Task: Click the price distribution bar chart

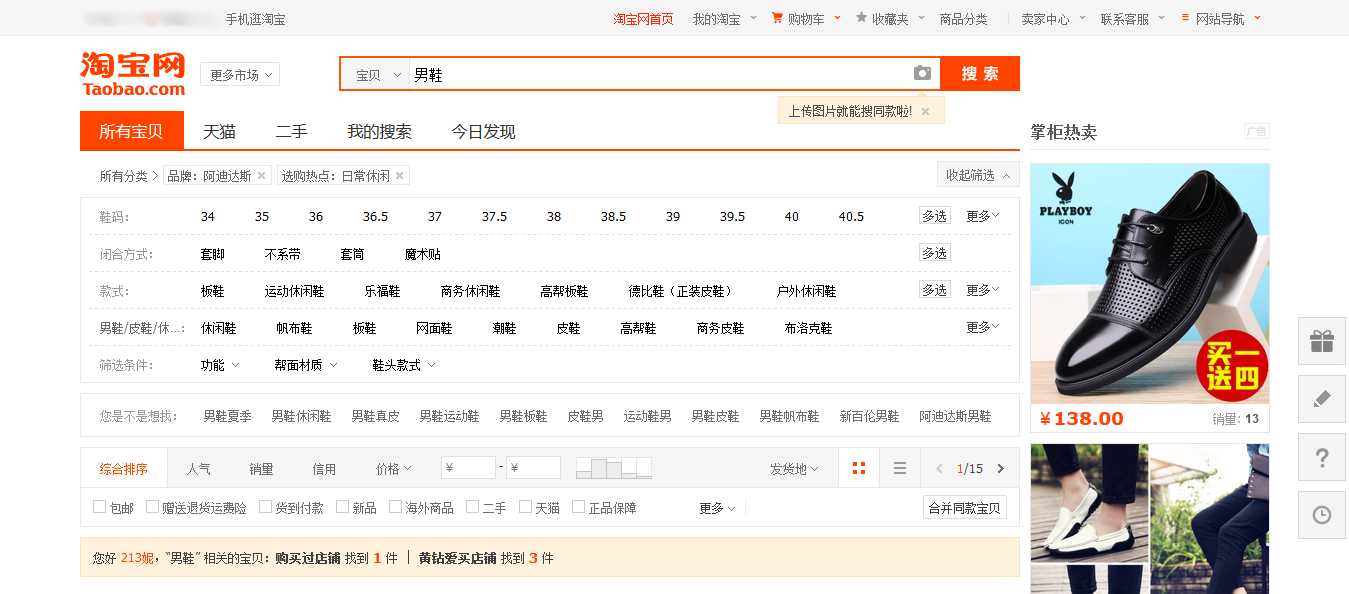Action: pyautogui.click(x=614, y=467)
